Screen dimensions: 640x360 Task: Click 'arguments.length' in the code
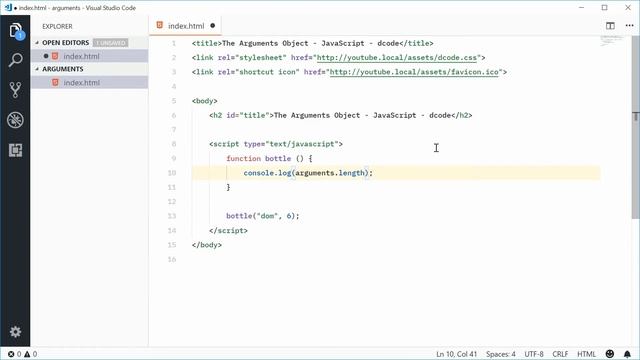pos(330,173)
